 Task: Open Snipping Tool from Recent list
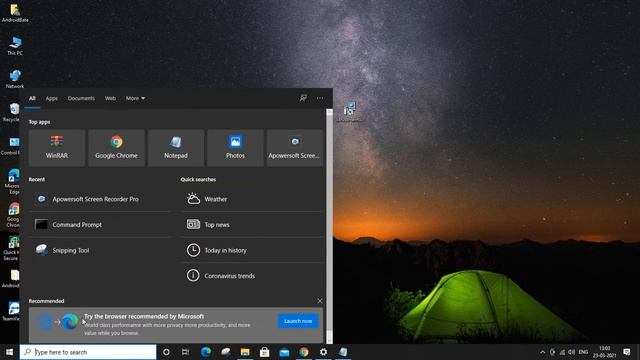pos(100,250)
